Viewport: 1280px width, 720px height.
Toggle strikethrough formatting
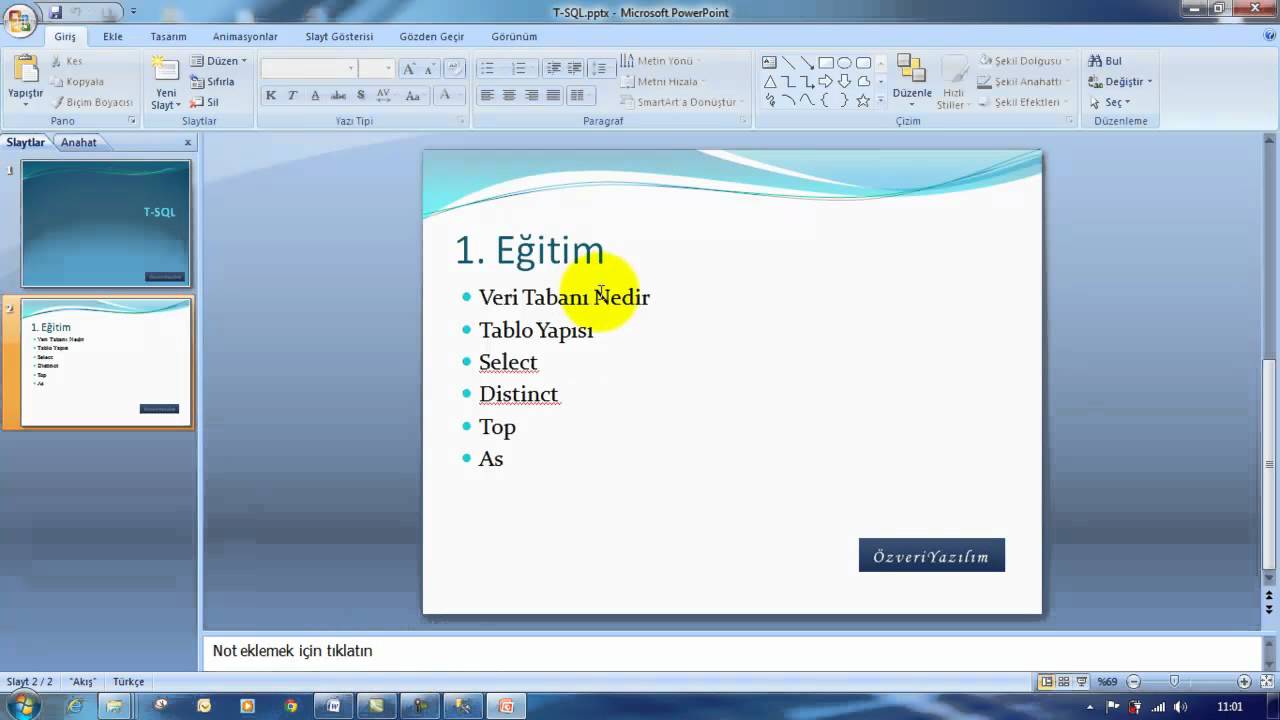click(x=338, y=96)
